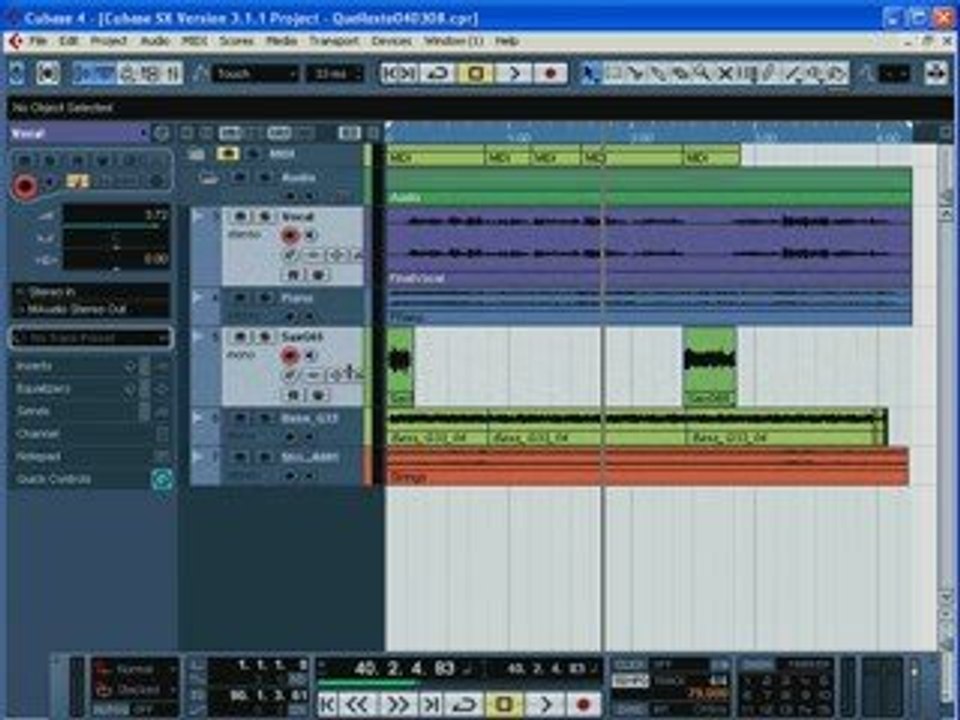Select the Zoom magnifier tool

[702, 74]
